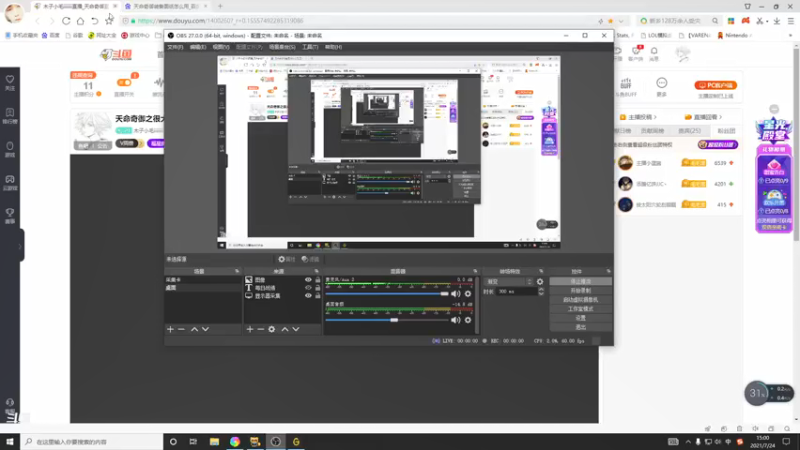Open browser address bar dropdown arrow

click(621, 21)
